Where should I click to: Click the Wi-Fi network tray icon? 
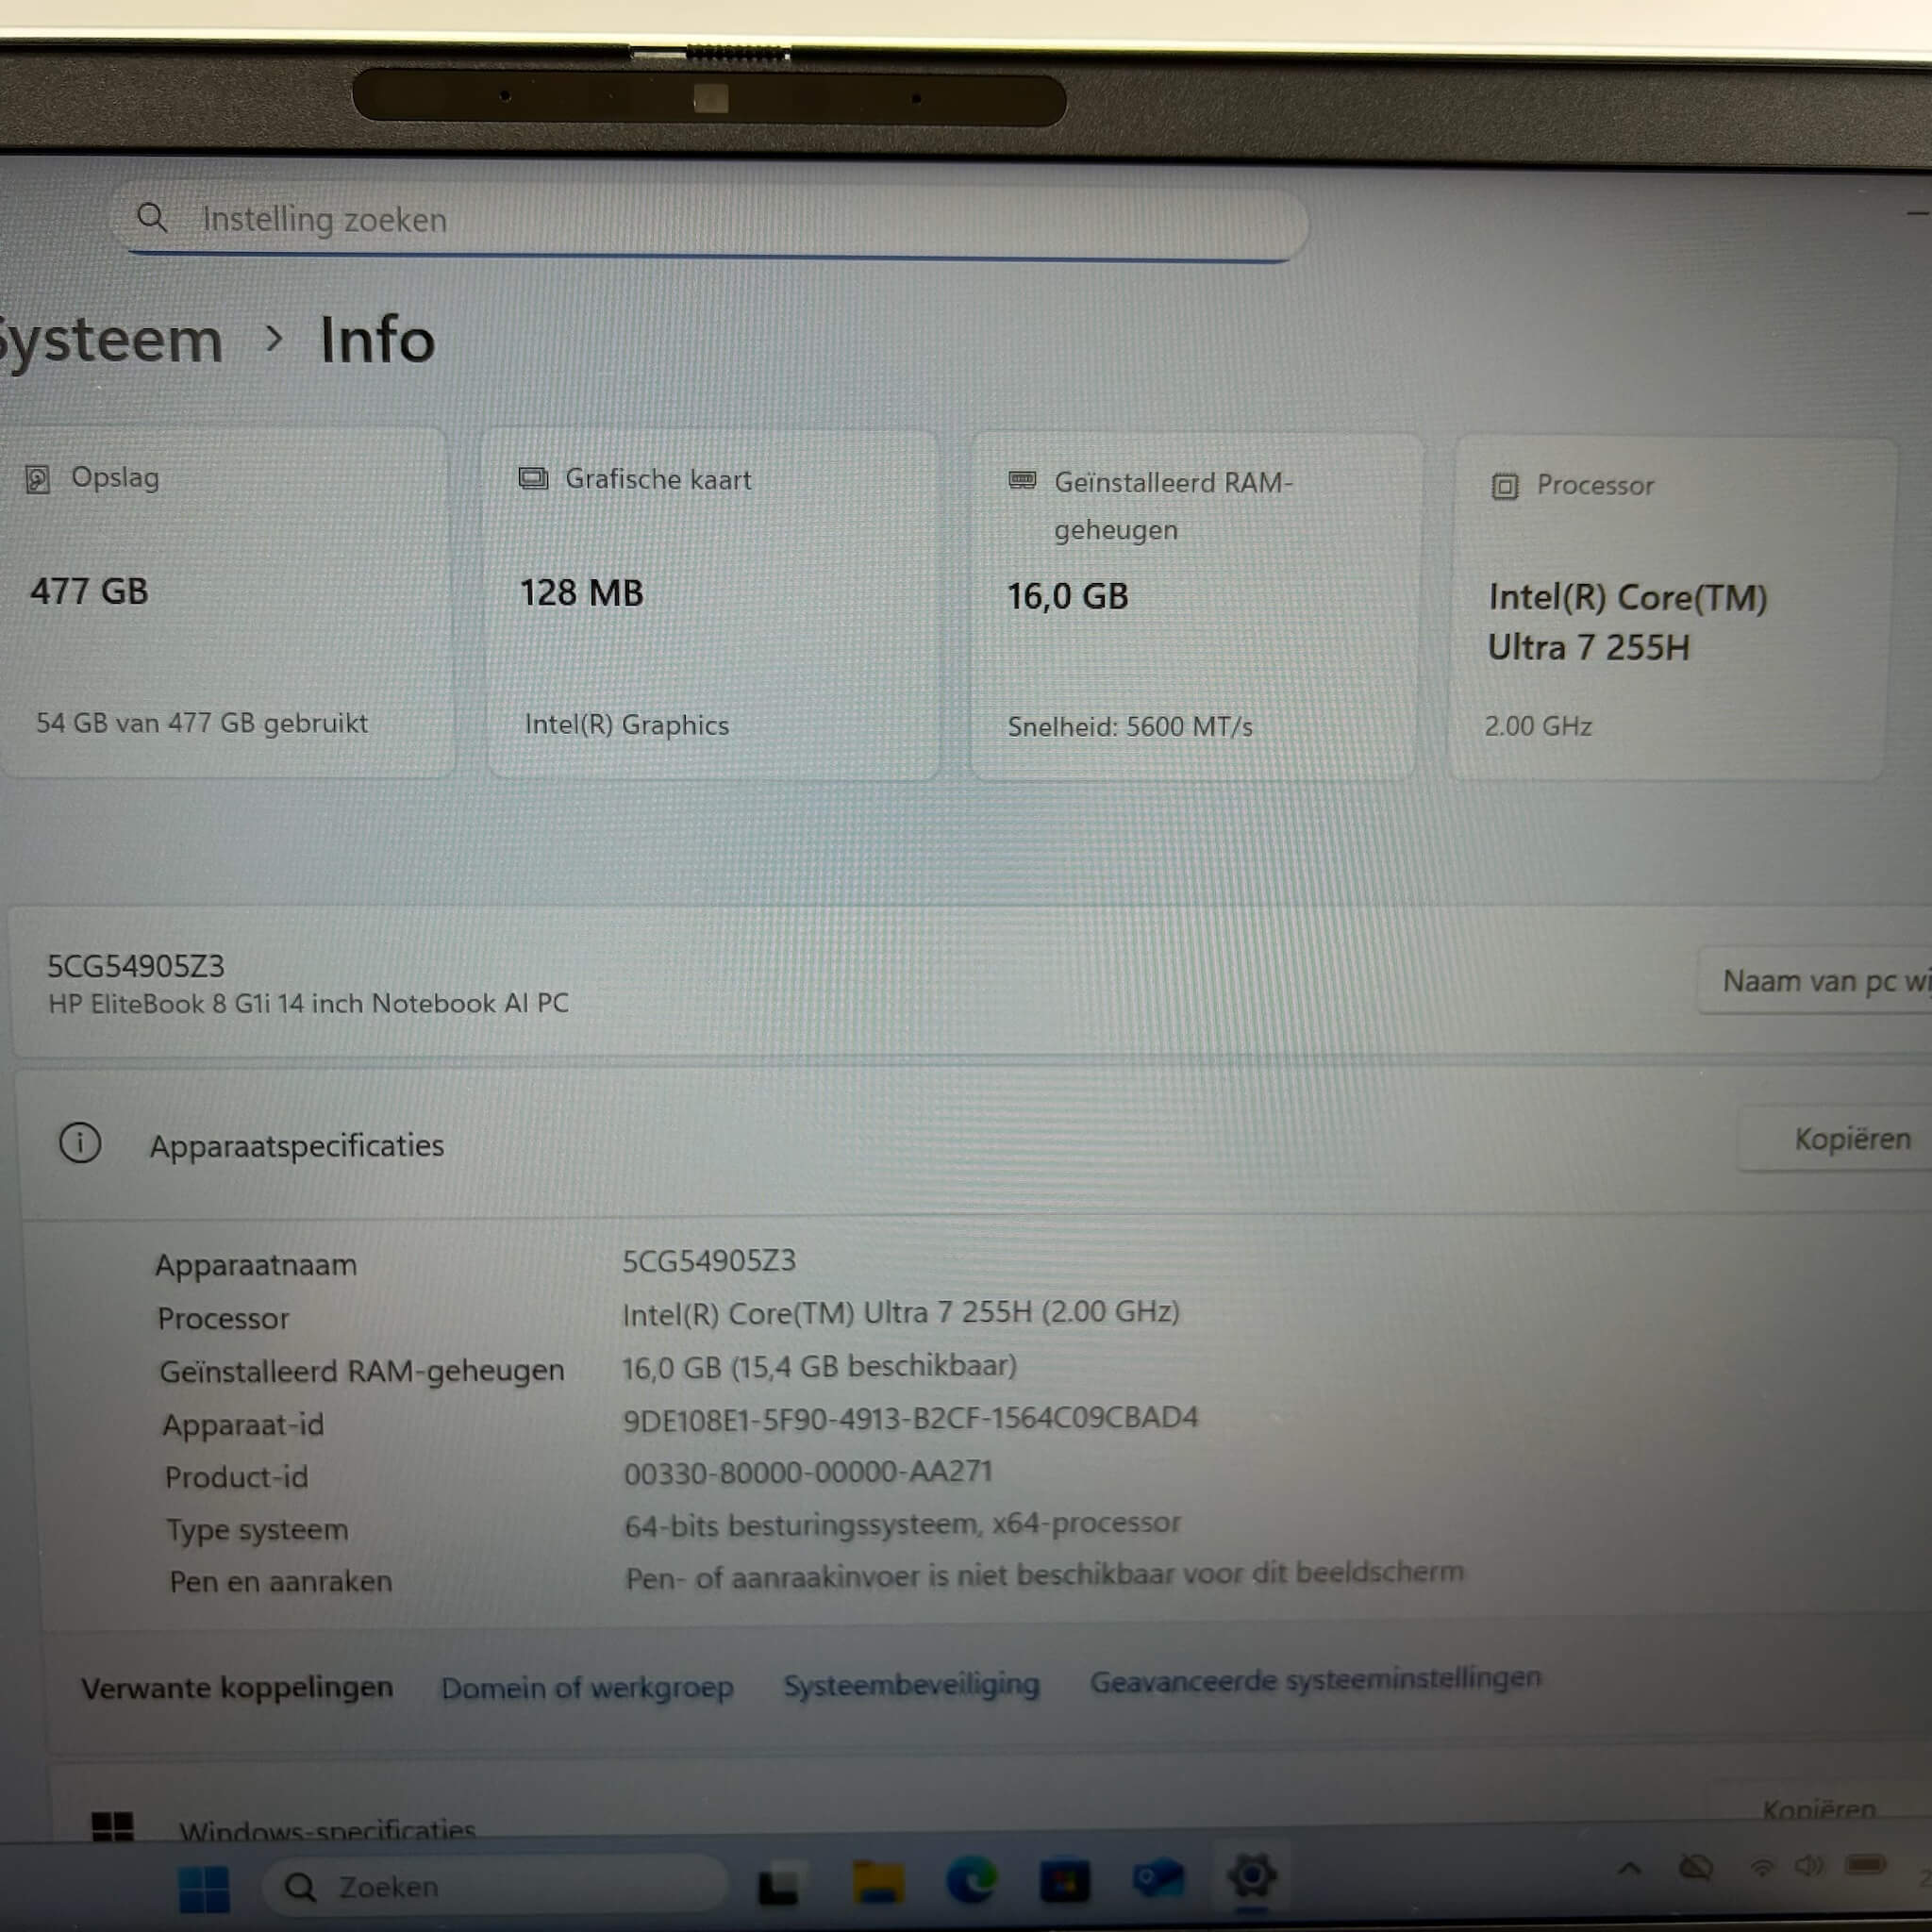pyautogui.click(x=1762, y=1867)
